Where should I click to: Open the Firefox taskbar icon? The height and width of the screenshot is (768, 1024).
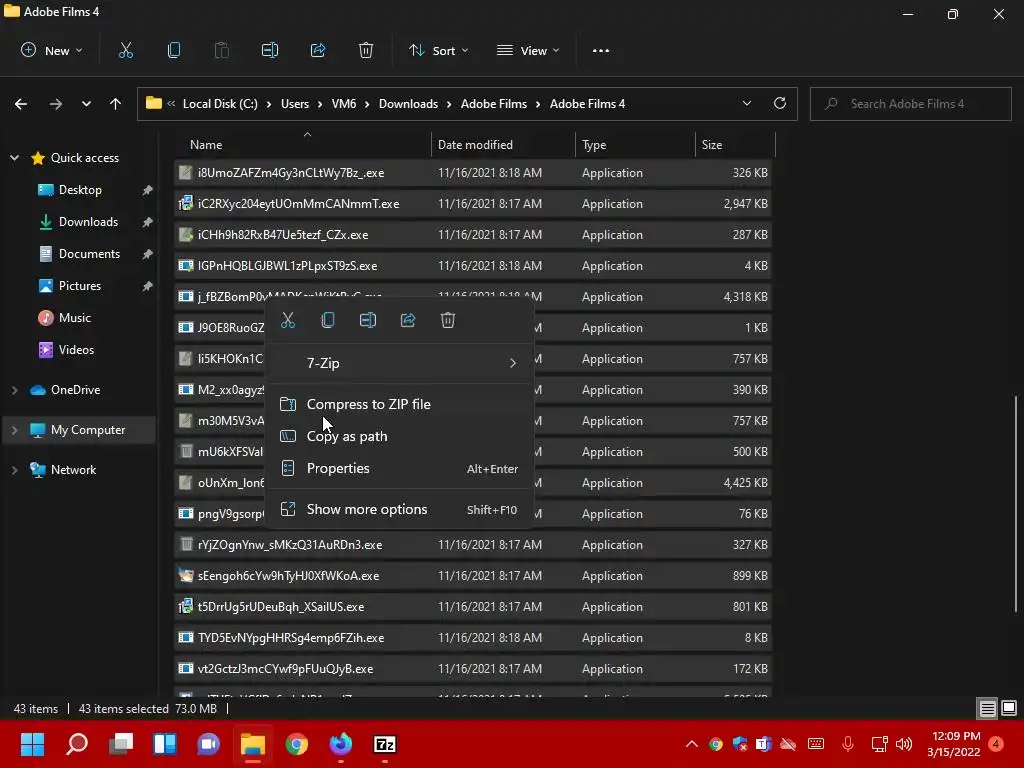[340, 744]
